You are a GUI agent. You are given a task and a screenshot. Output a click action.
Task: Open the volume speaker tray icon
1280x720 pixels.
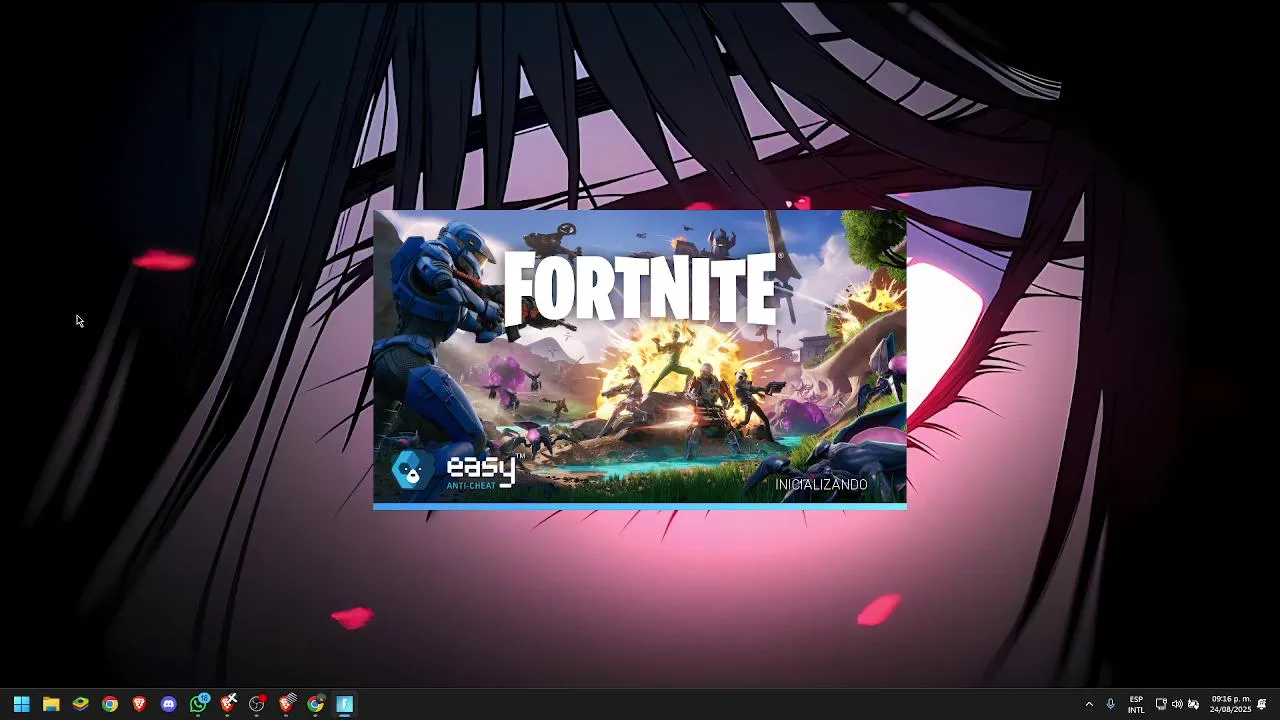1177,704
